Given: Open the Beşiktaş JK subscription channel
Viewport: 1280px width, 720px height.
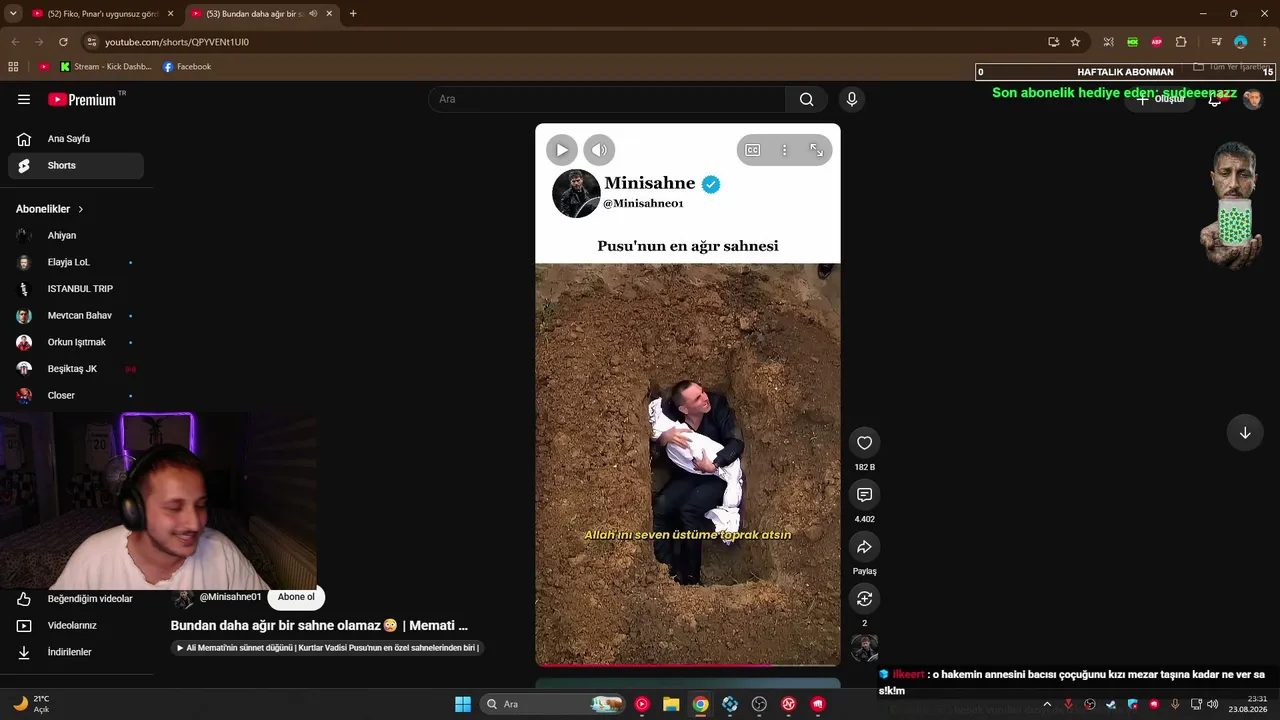Looking at the screenshot, I should pyautogui.click(x=76, y=369).
